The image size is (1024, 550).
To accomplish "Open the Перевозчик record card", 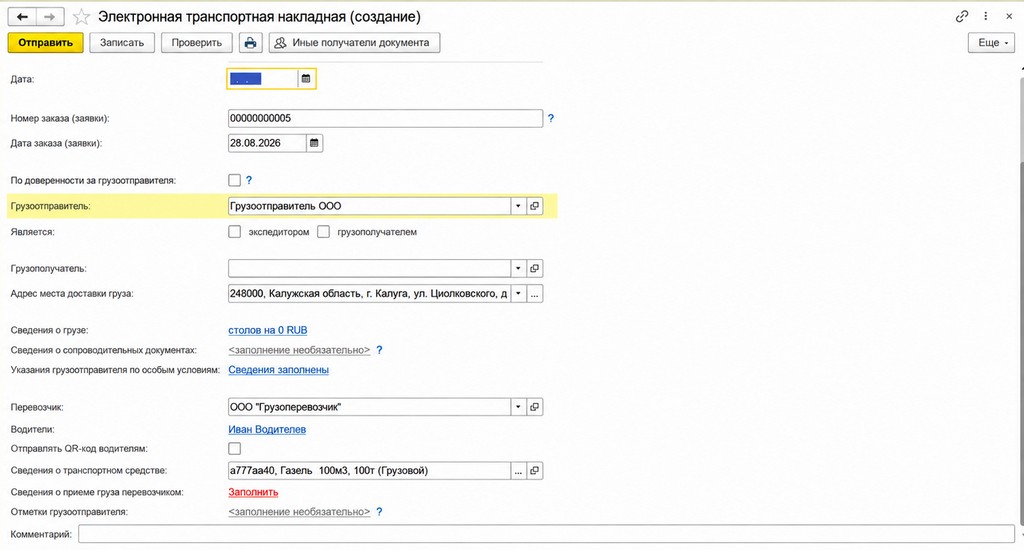I will point(534,407).
